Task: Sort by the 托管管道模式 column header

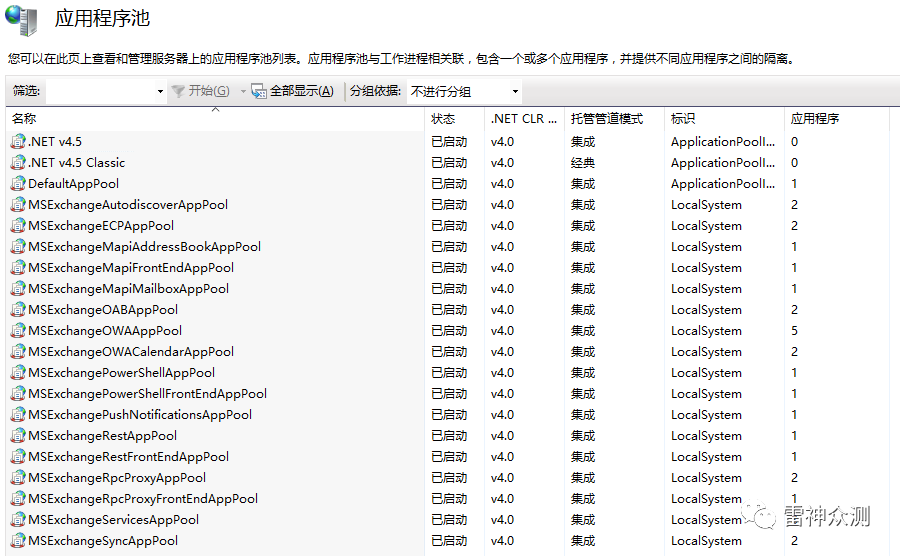Action: (614, 119)
